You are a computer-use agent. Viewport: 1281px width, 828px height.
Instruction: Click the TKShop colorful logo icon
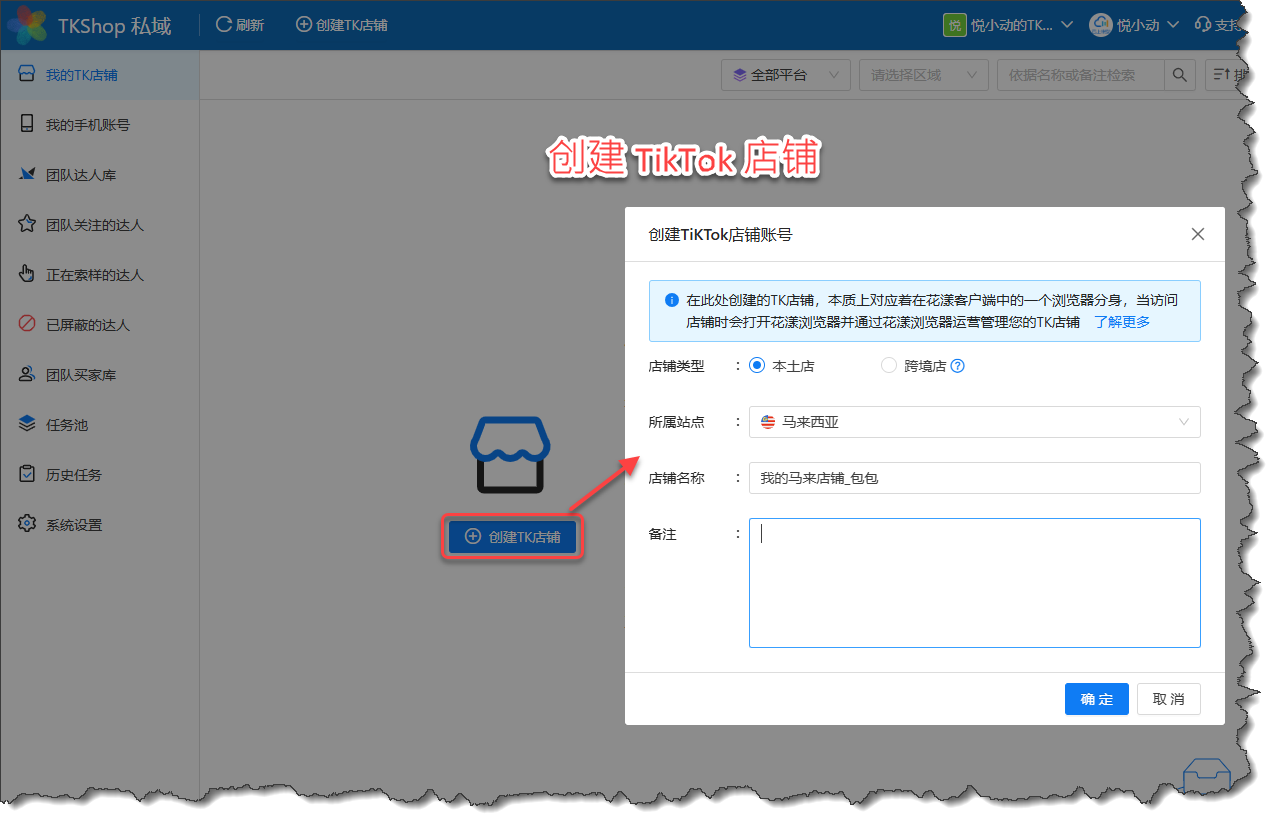(27, 25)
